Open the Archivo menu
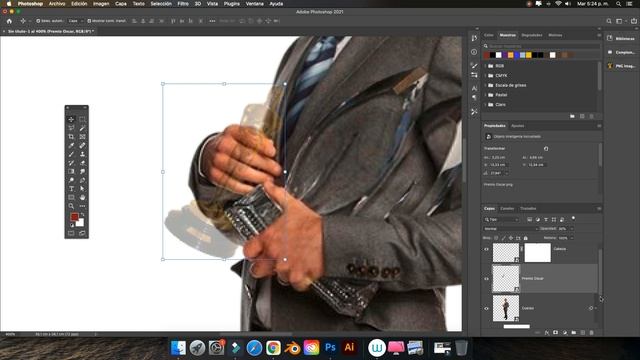This screenshot has width=640, height=360. click(57, 4)
